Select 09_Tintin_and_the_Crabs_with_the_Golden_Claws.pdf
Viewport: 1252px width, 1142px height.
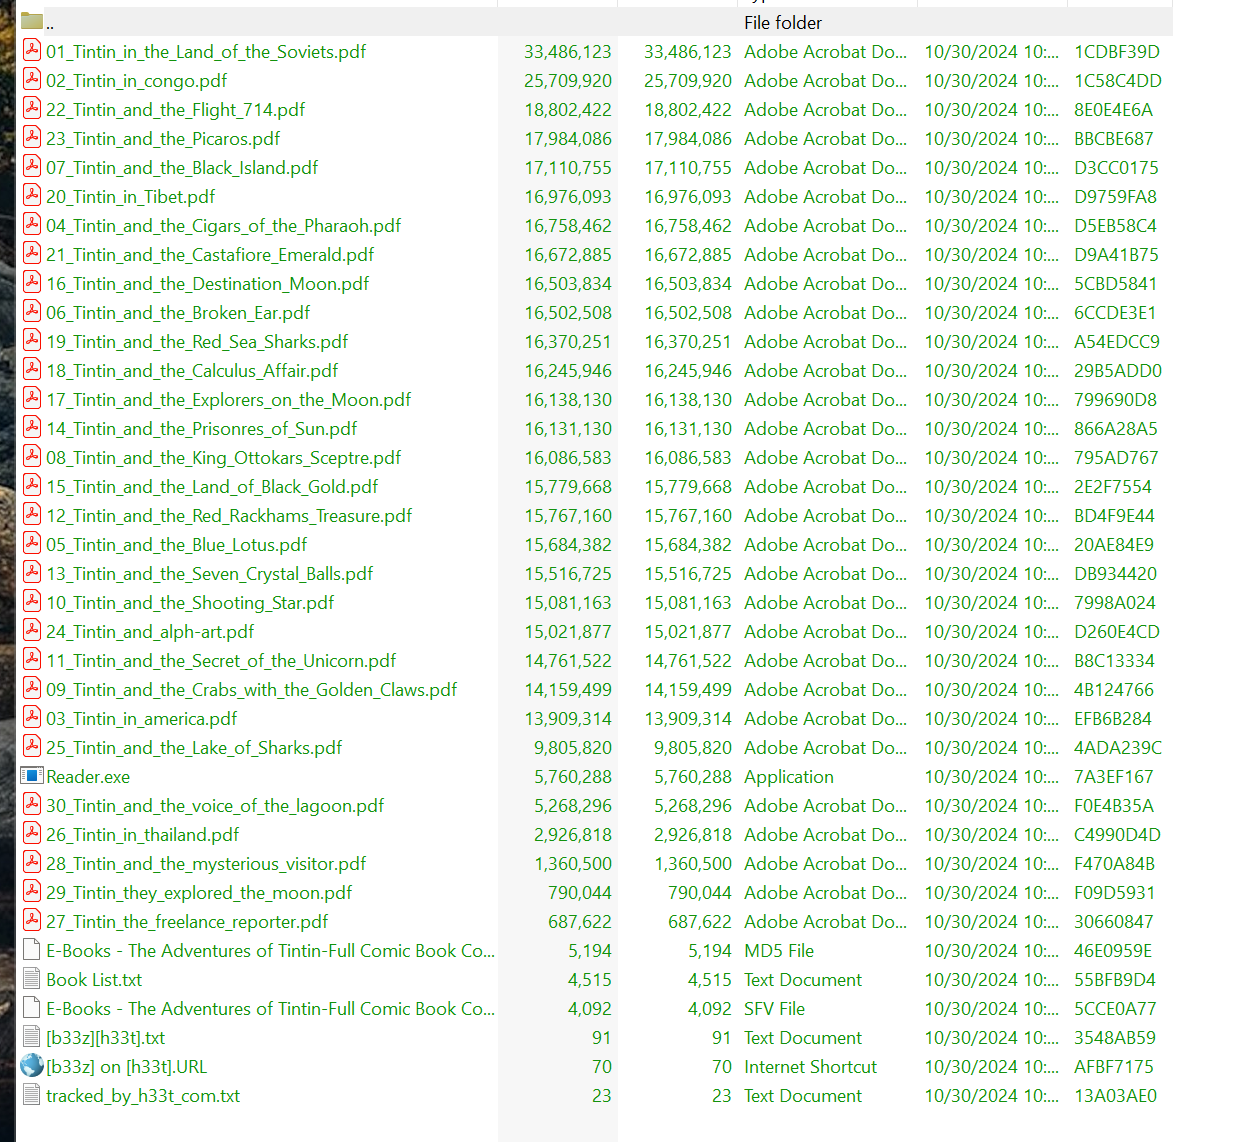pyautogui.click(x=252, y=690)
